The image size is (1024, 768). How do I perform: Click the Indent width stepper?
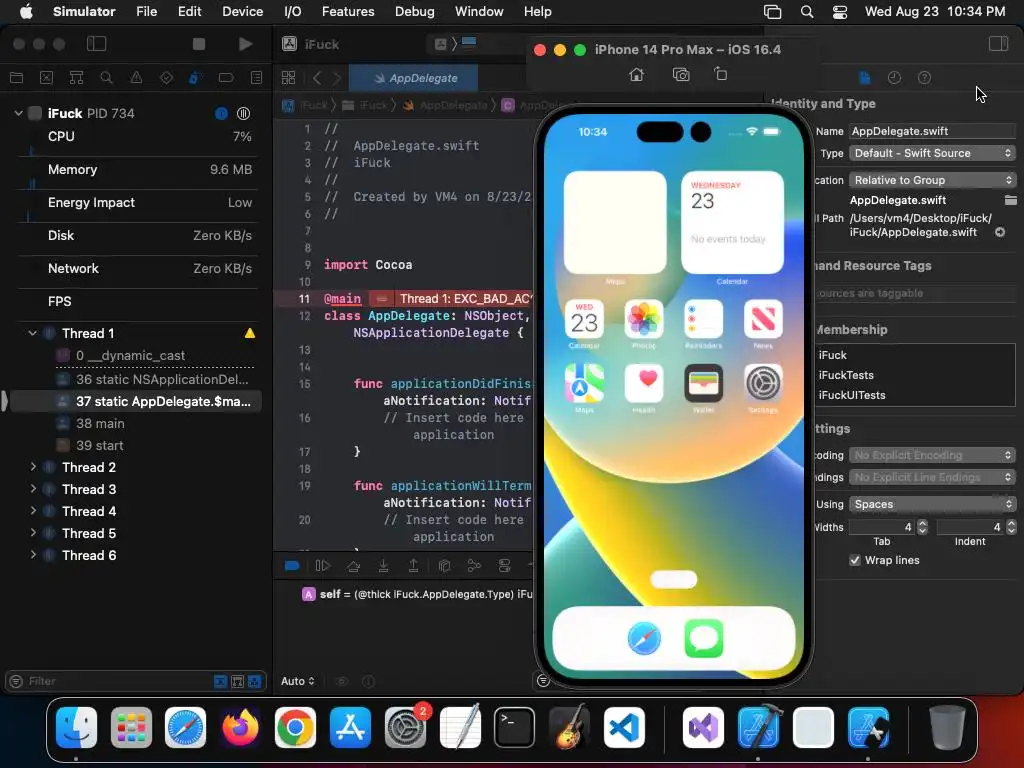(1011, 527)
